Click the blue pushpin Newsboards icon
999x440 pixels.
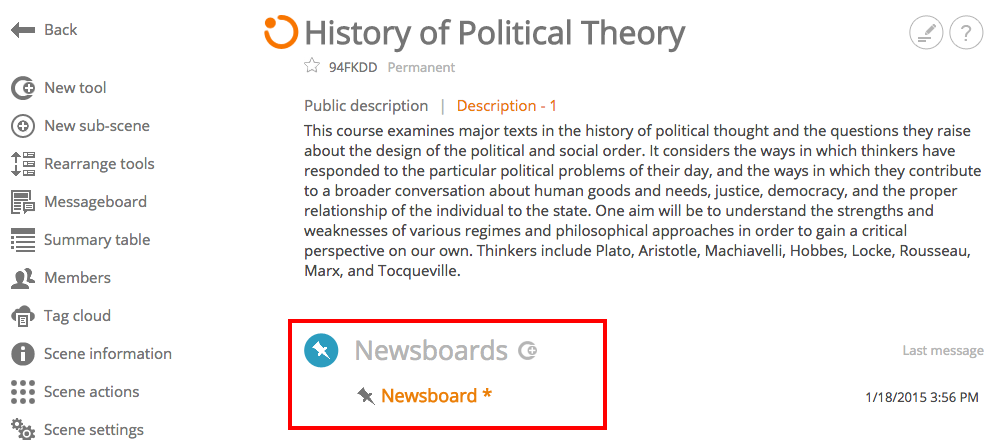point(320,350)
